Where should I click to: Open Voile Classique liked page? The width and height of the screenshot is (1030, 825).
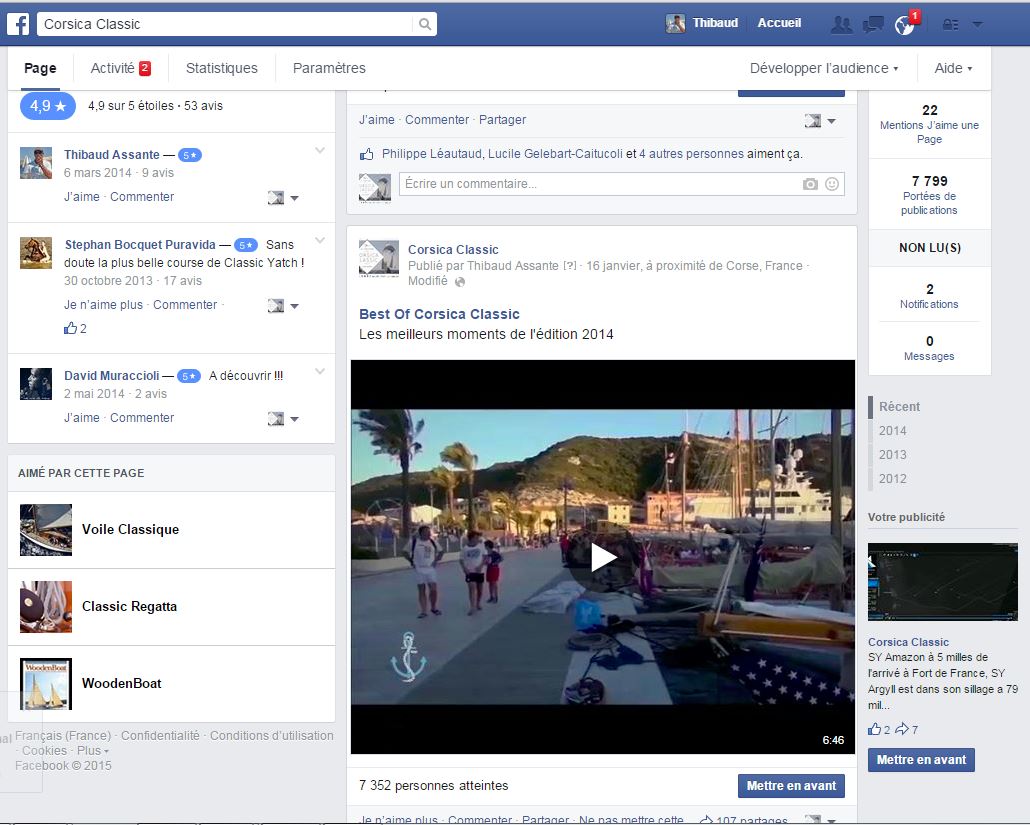[130, 529]
